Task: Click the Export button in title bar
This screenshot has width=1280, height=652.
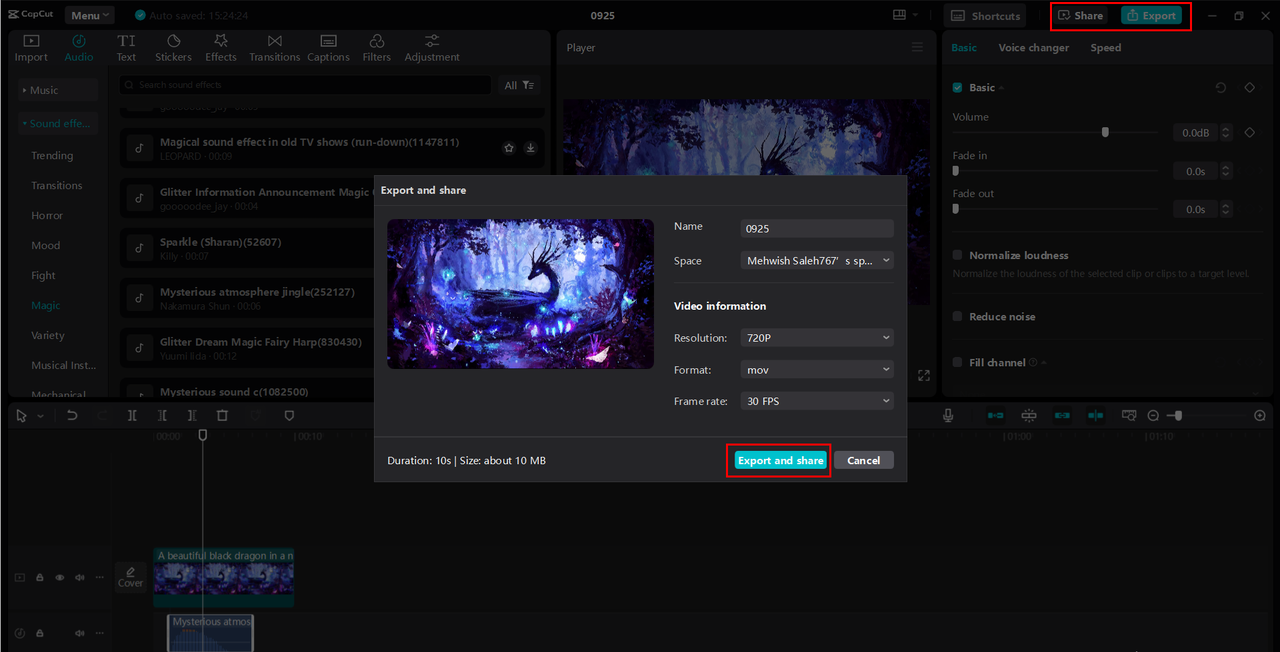Action: 1151,15
